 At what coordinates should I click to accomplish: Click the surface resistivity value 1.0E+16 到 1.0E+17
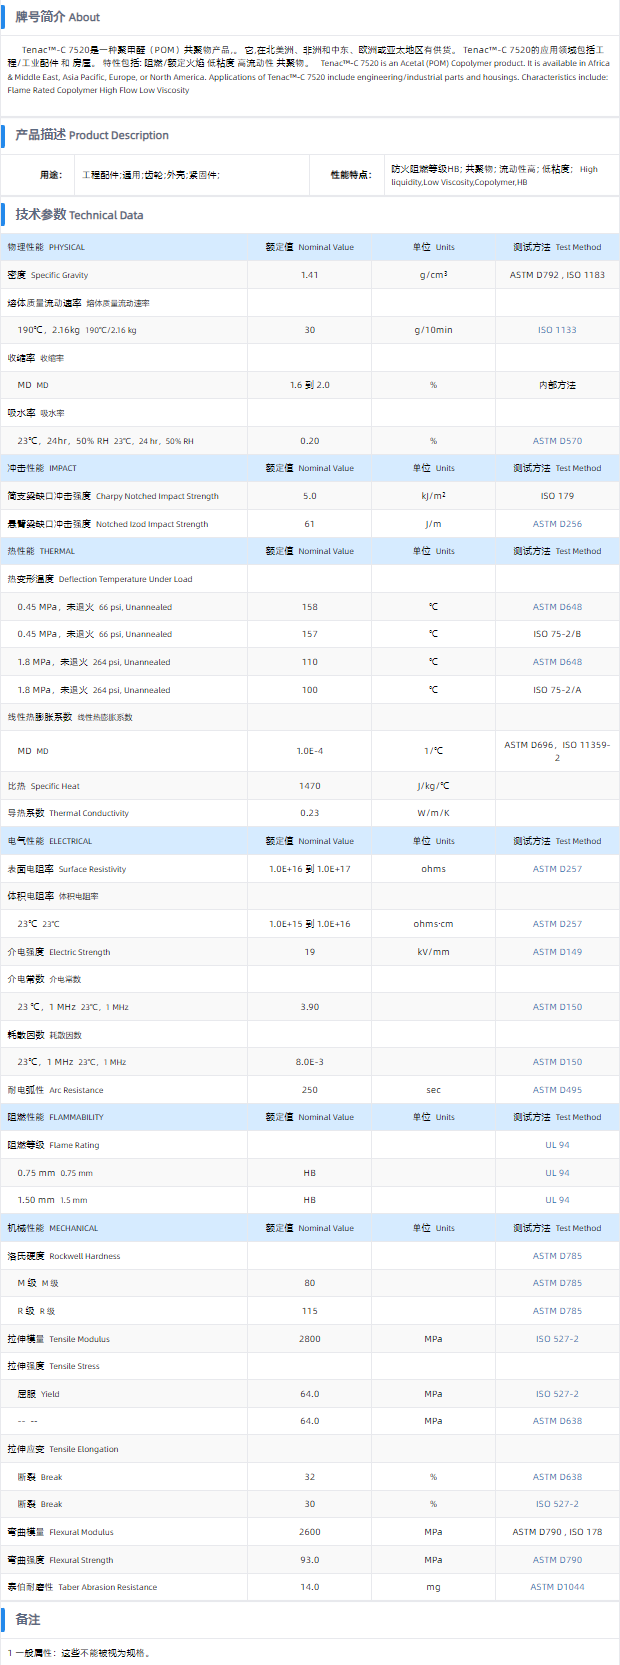click(x=310, y=869)
